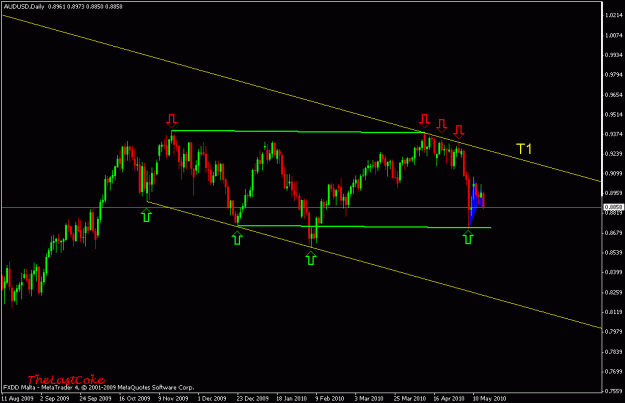
Task: Click the 0.8679 price axis label
Action: click(613, 232)
